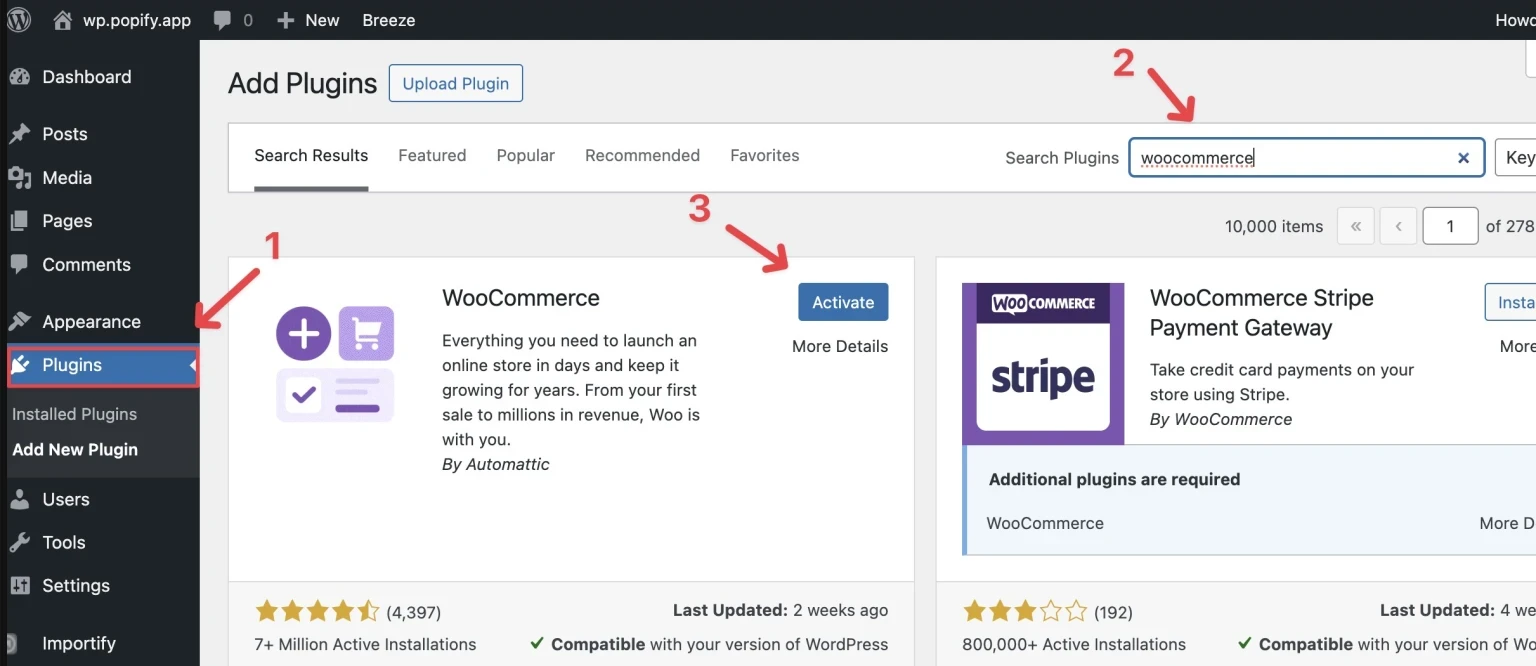Go to first page of results

tap(1355, 227)
